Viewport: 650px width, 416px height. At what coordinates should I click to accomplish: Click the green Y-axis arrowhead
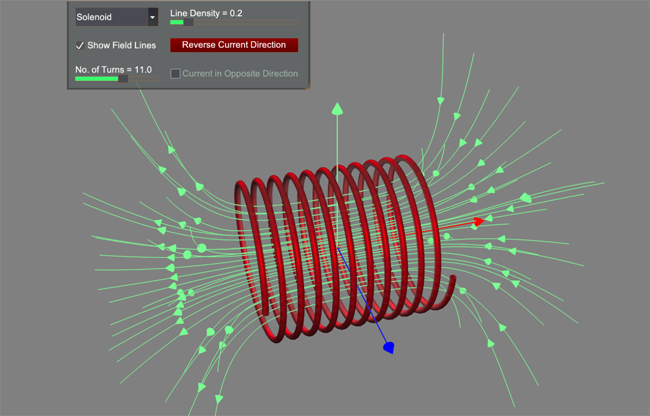(x=338, y=108)
